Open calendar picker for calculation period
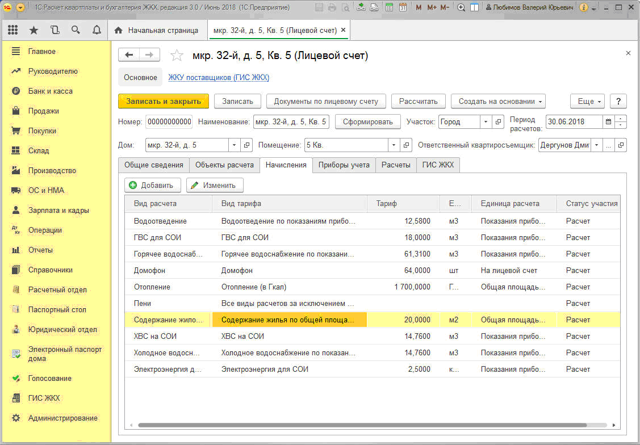The height and width of the screenshot is (445, 640). point(608,122)
